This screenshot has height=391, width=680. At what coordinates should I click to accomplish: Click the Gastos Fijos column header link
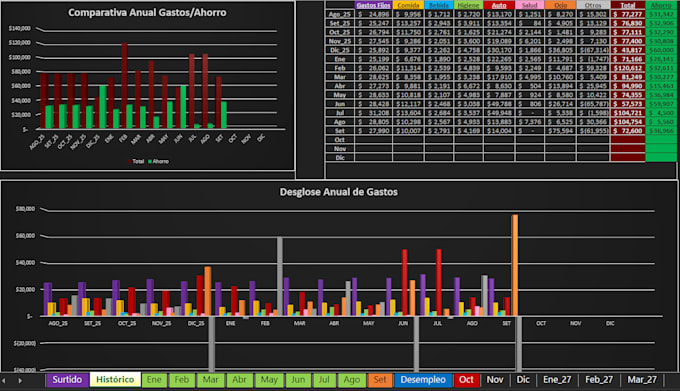[x=373, y=5]
